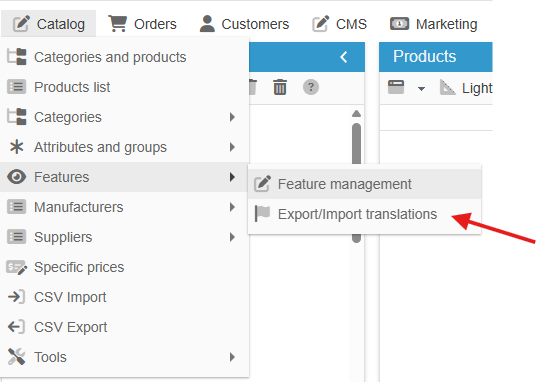This screenshot has width=536, height=382.
Task: Open dropdown arrow in Products toolbar
Action: coord(421,89)
